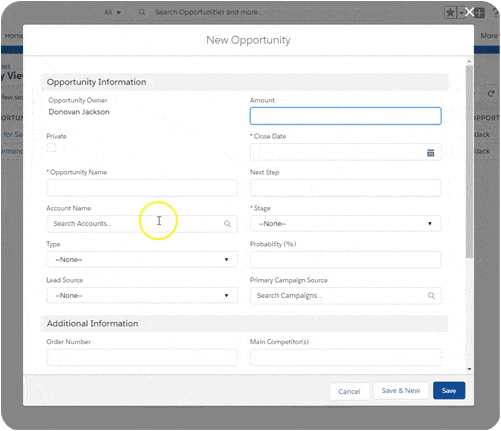
Task: Click the Search Campaigns magnifier icon
Action: point(431,296)
